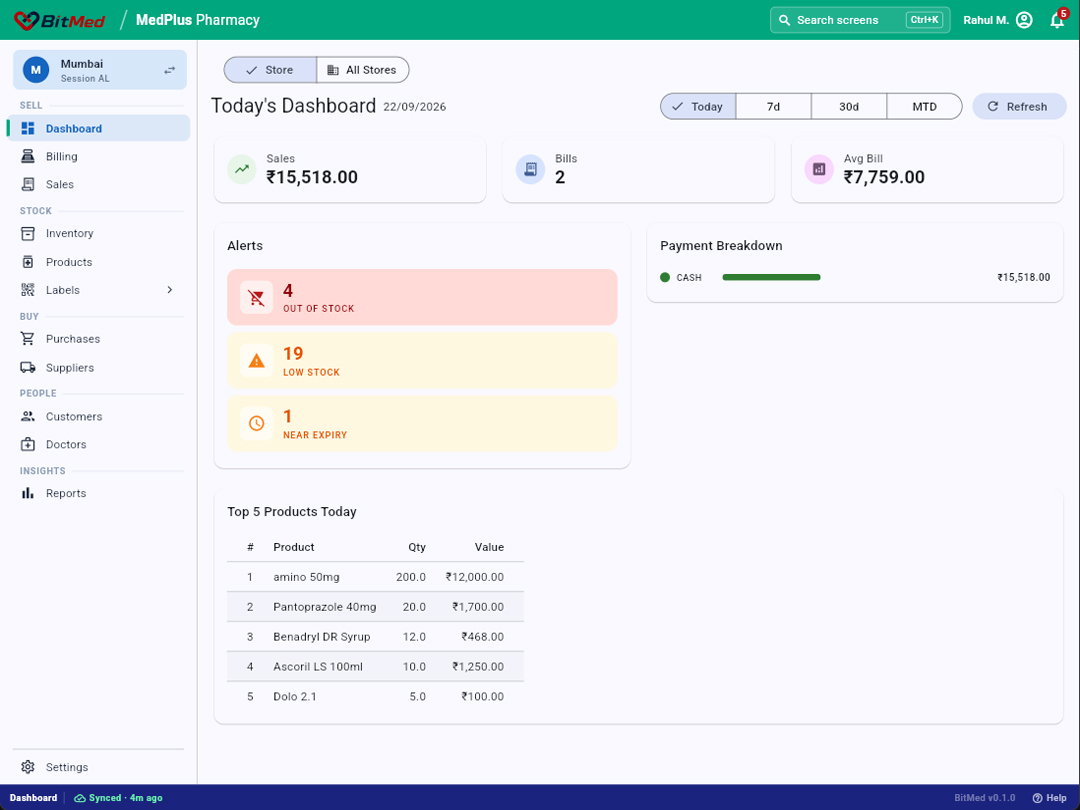Click the Pantoprazole 40mg product row
This screenshot has height=810, width=1080.
coord(375,607)
